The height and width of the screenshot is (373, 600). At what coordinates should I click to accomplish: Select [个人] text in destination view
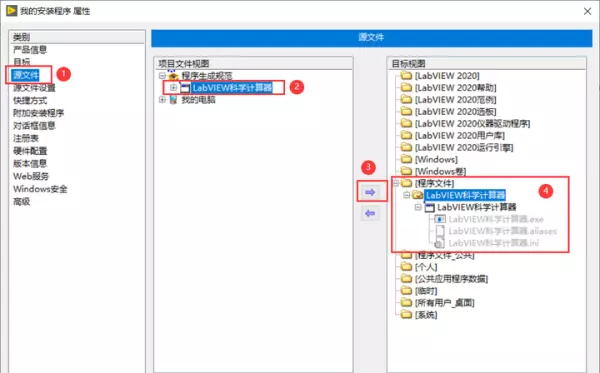(426, 267)
